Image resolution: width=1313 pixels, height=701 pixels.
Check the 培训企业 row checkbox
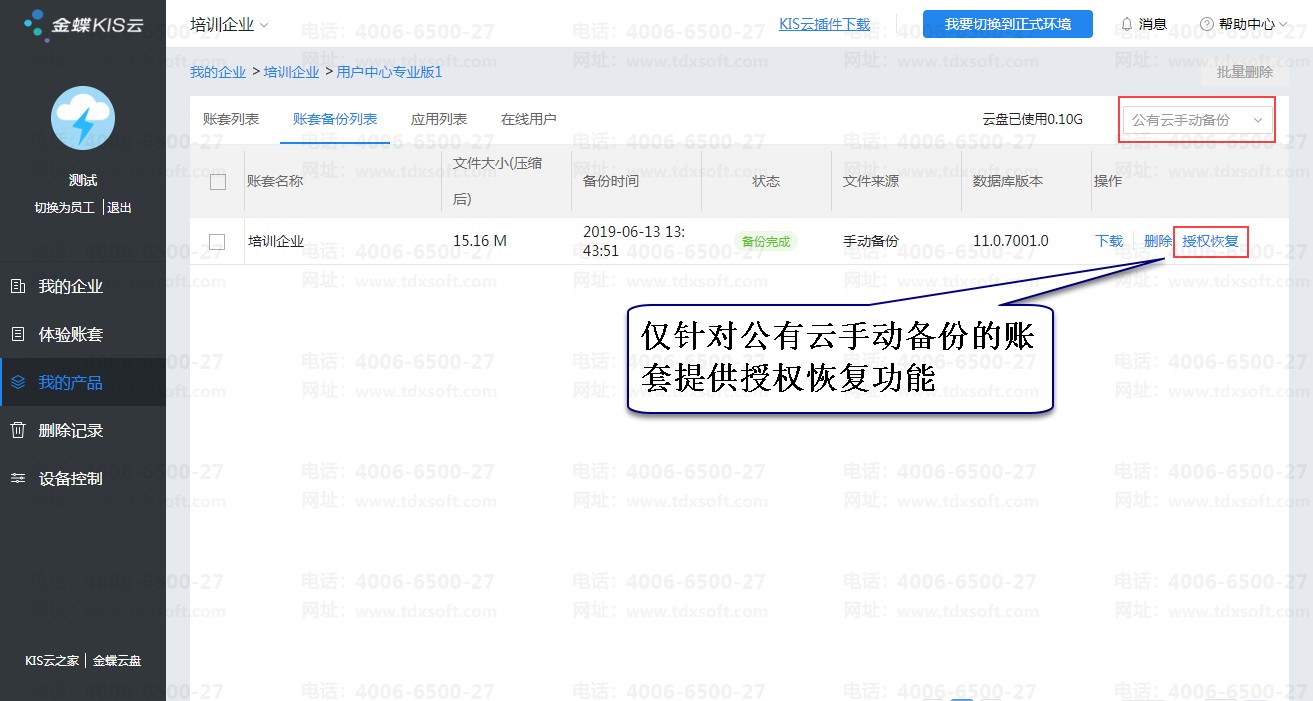click(x=217, y=241)
